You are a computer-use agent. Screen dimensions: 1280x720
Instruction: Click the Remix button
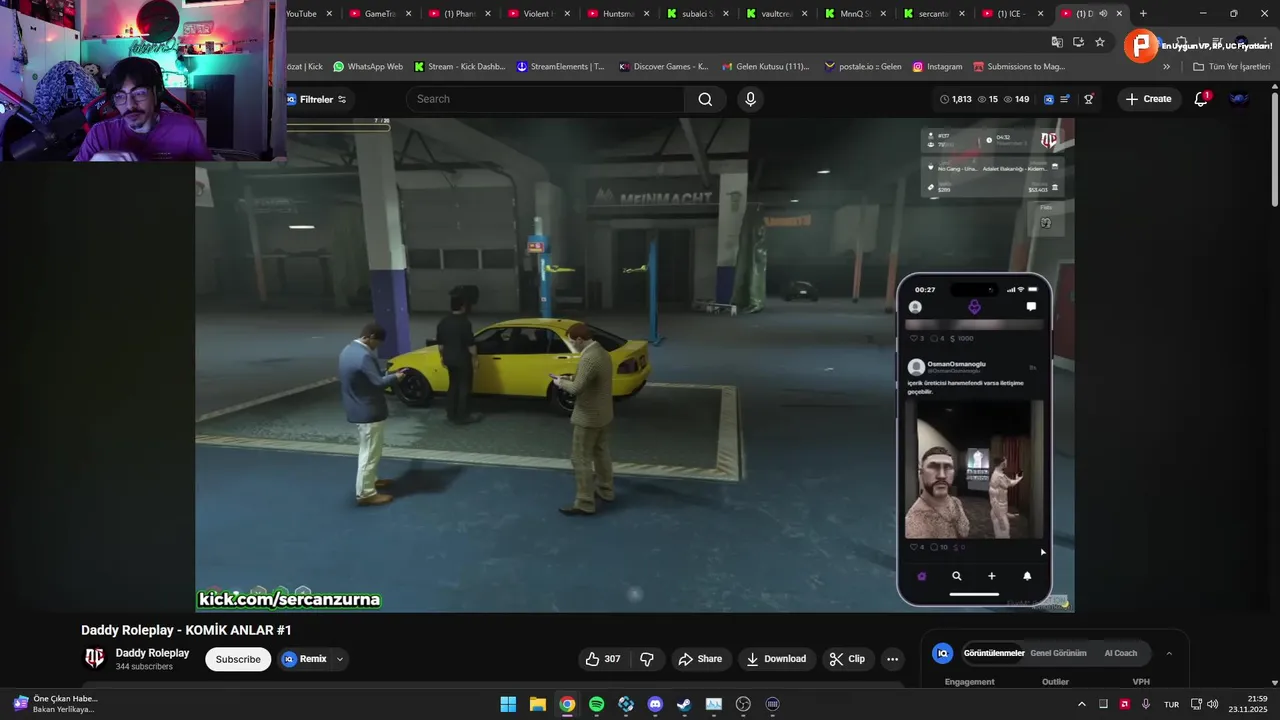(304, 659)
